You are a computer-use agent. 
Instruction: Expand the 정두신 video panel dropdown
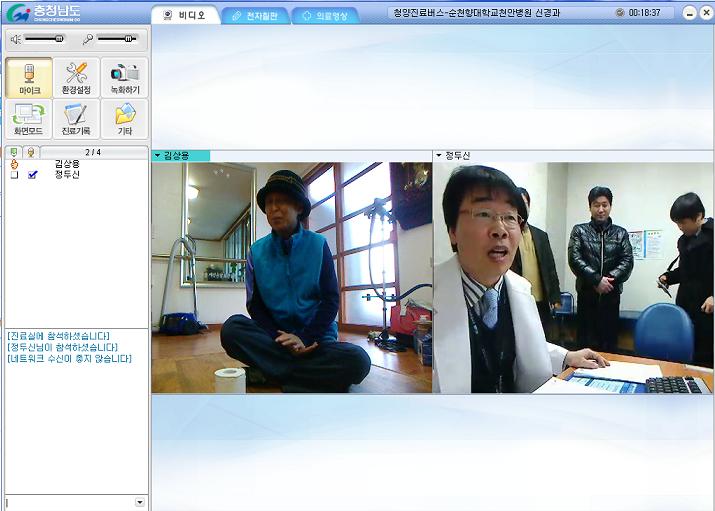click(438, 156)
